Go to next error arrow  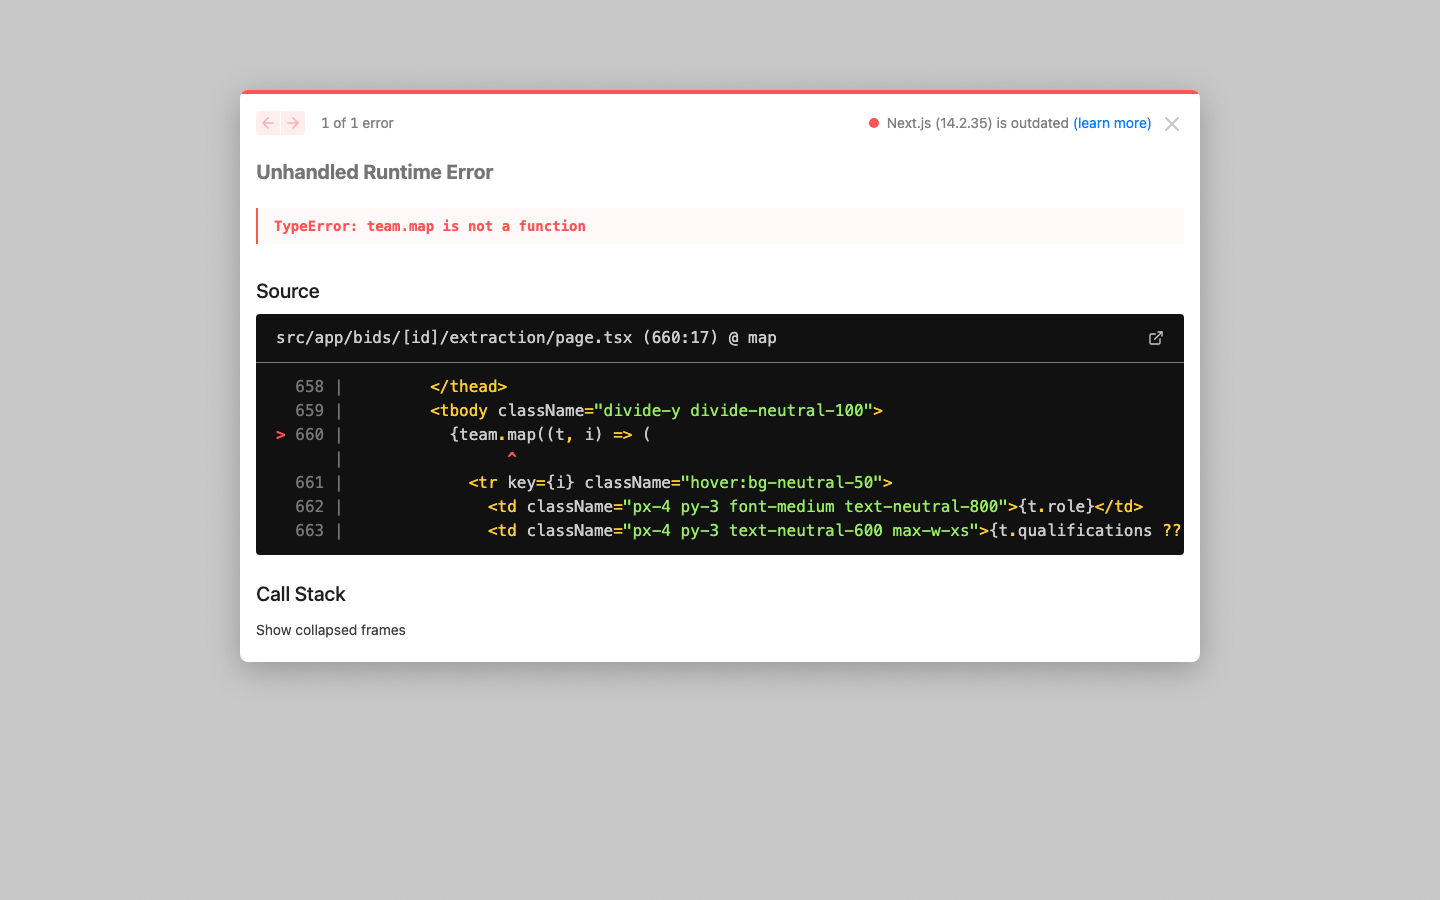(x=293, y=123)
